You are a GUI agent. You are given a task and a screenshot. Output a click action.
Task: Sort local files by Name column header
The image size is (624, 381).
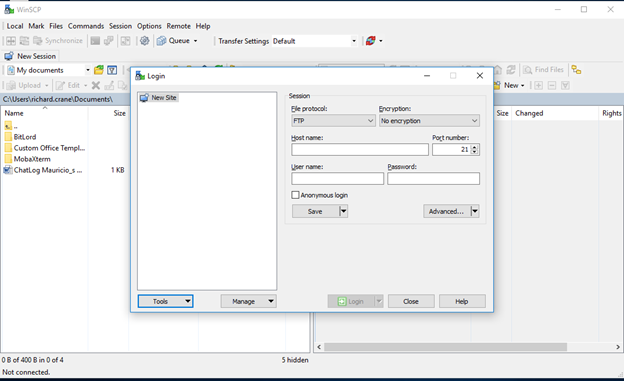pyautogui.click(x=44, y=113)
